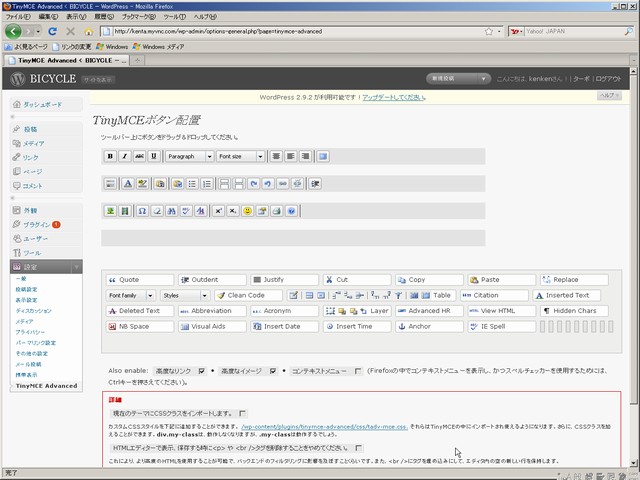Screen dimensions: 640x480
Task: Click the Omega special character icon
Action: (x=141, y=212)
